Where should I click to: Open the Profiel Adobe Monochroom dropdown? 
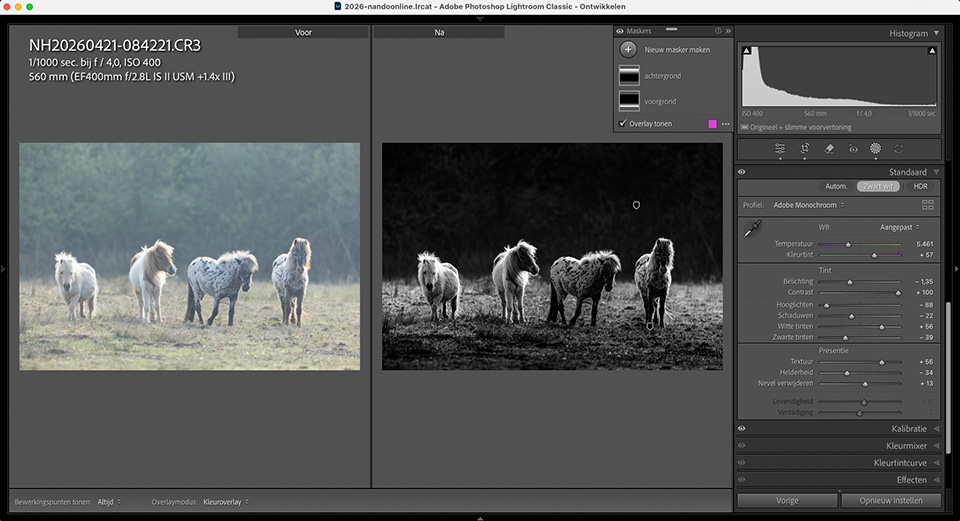pyautogui.click(x=808, y=205)
